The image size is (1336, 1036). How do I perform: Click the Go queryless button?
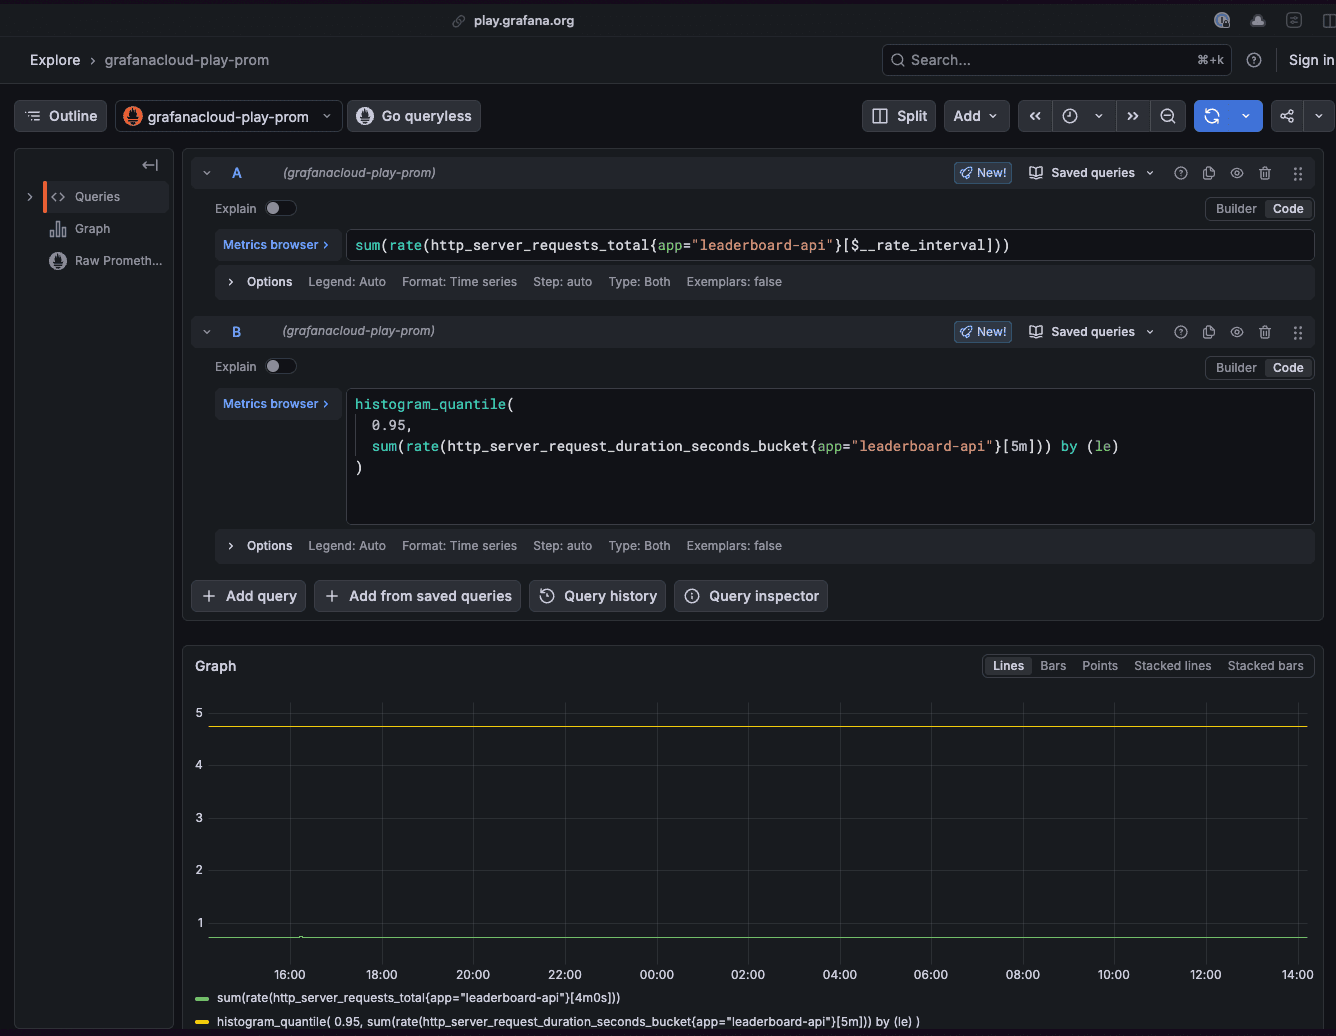[414, 116]
